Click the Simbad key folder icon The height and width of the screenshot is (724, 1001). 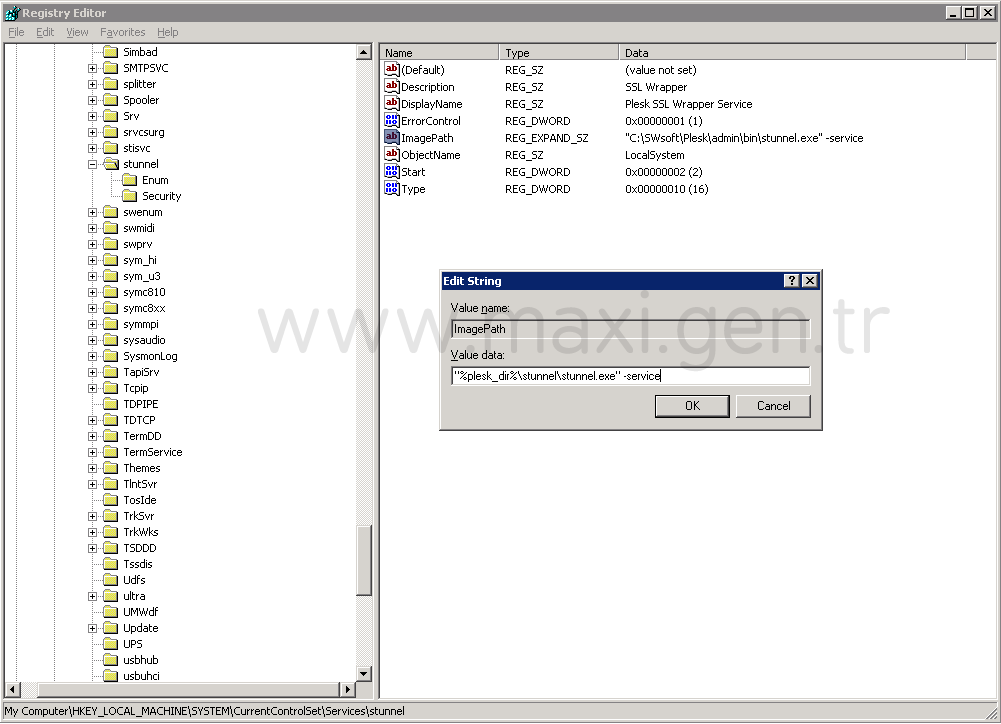(111, 52)
